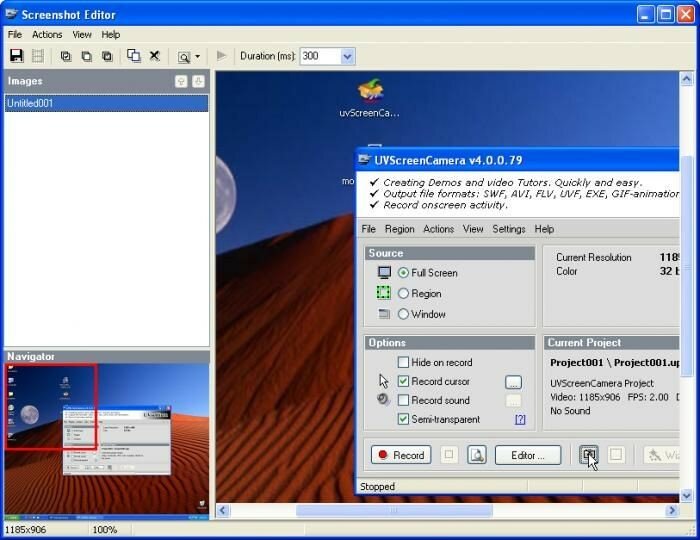The width and height of the screenshot is (700, 540).
Task: Open Settings menu in UVScreenCamera window
Action: click(x=508, y=229)
